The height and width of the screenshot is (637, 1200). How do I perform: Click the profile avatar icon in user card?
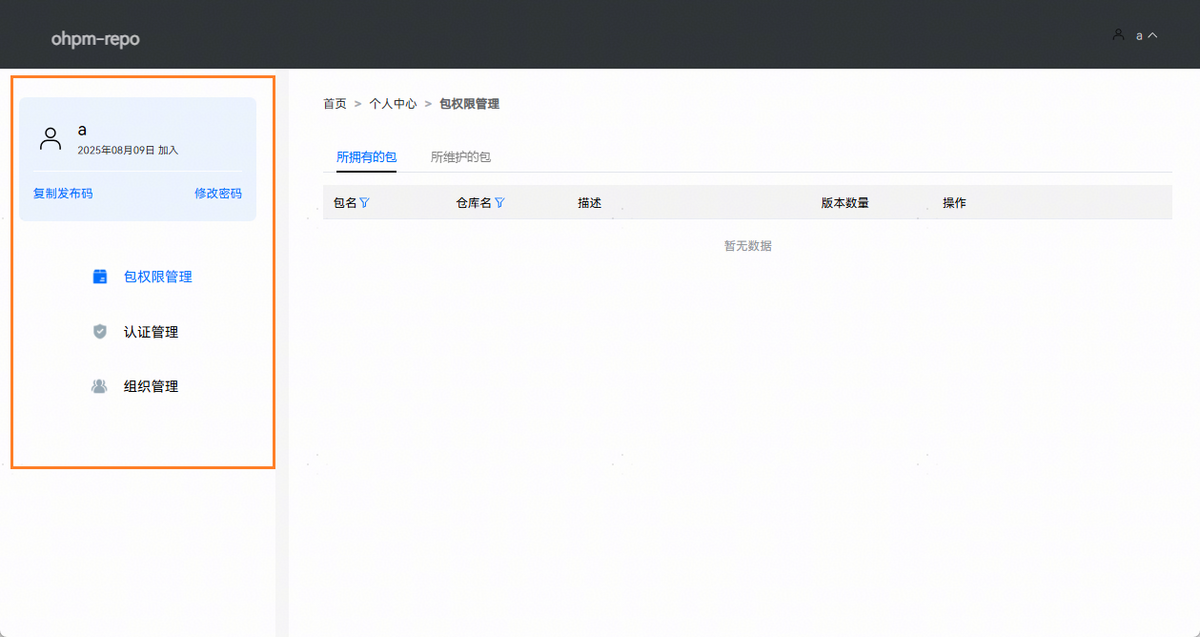click(50, 138)
